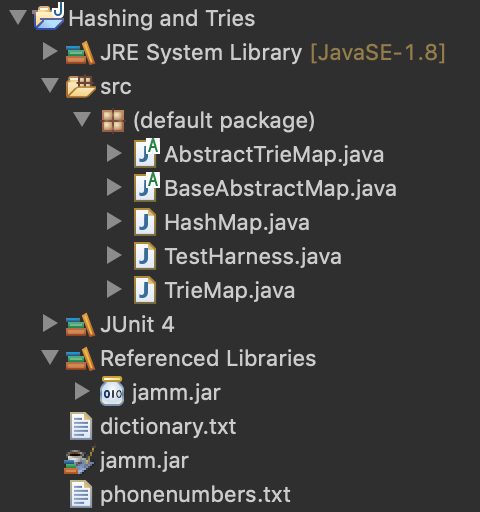Click the jamm.jar jar icon under Referenced Libraries
The width and height of the screenshot is (480, 512).
point(112,391)
